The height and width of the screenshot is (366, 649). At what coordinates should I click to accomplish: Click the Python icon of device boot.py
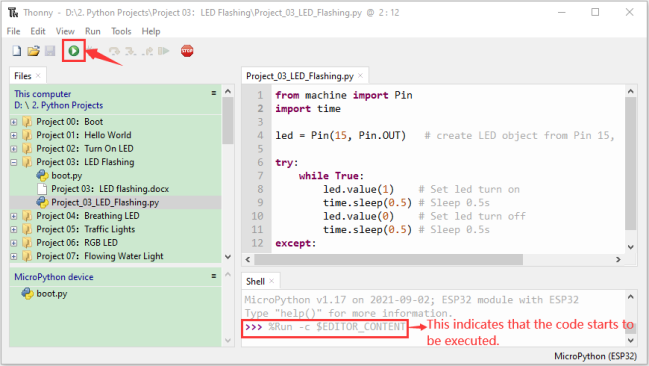pyautogui.click(x=27, y=294)
